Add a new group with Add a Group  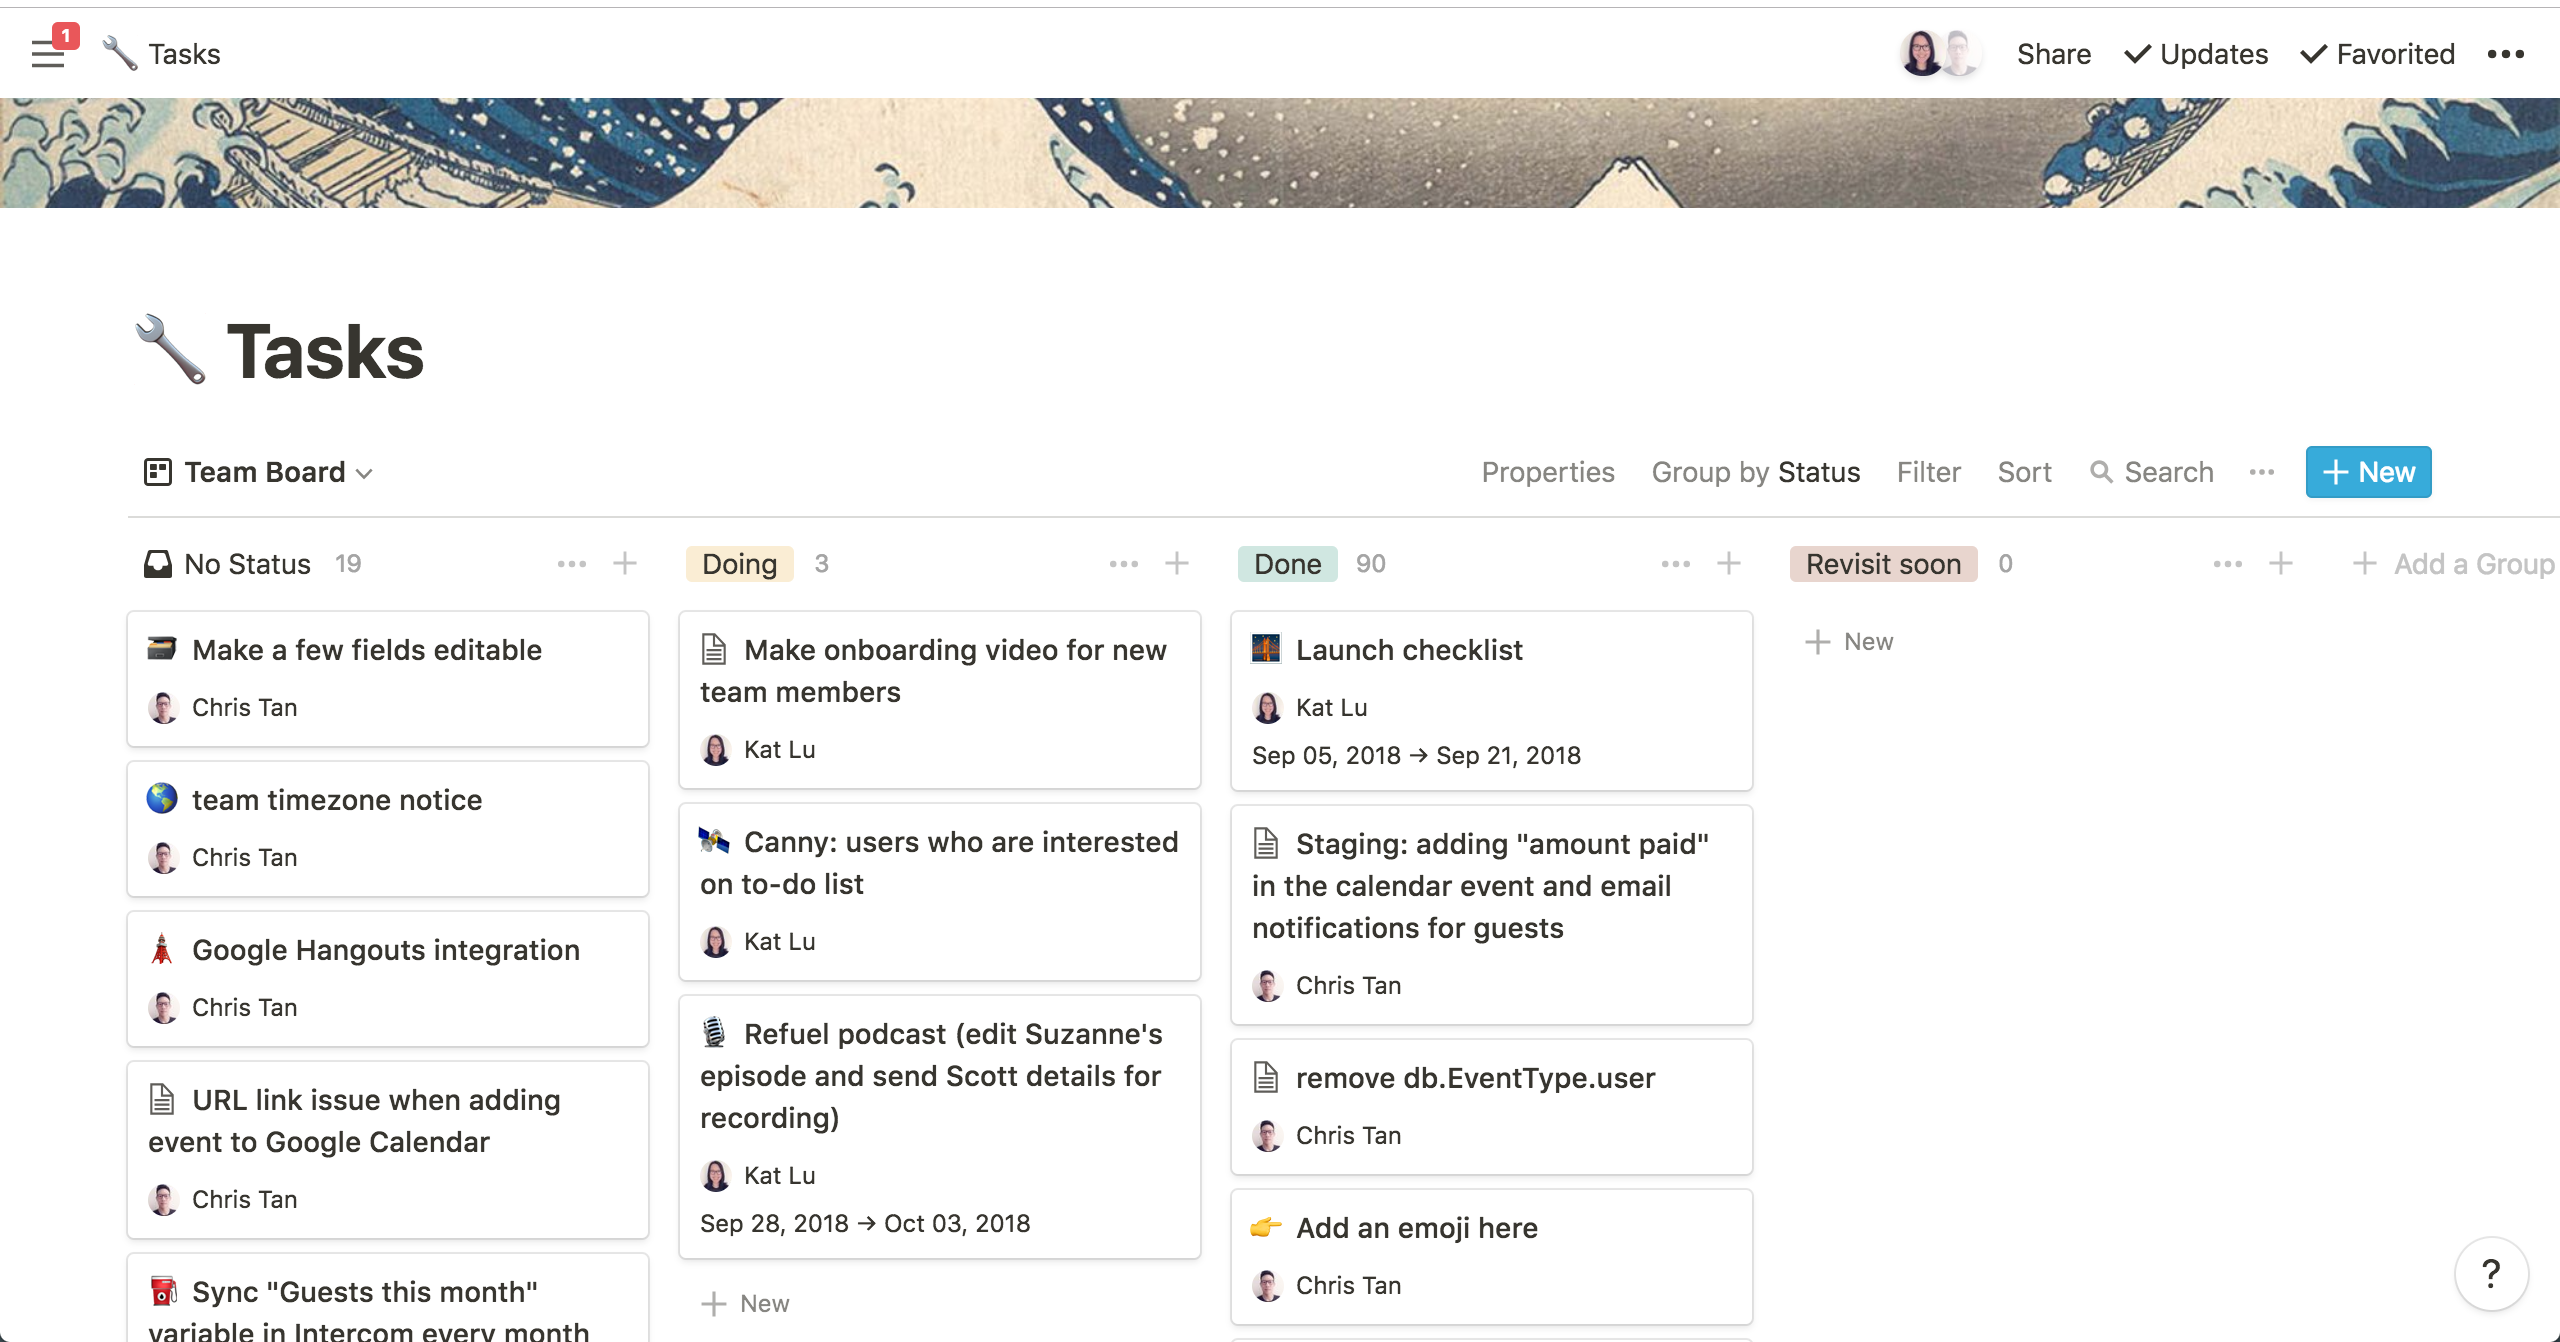click(x=2455, y=563)
